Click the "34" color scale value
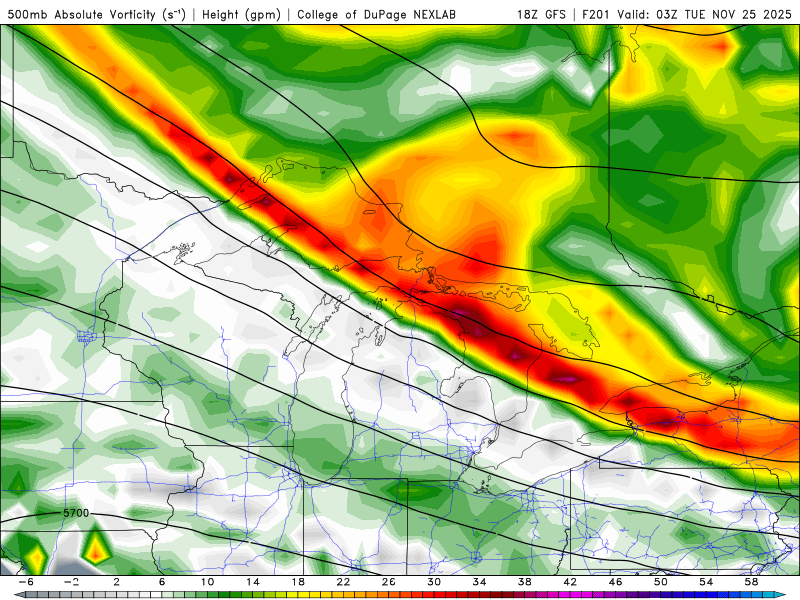Screen dimensions: 800x600 (x=480, y=582)
